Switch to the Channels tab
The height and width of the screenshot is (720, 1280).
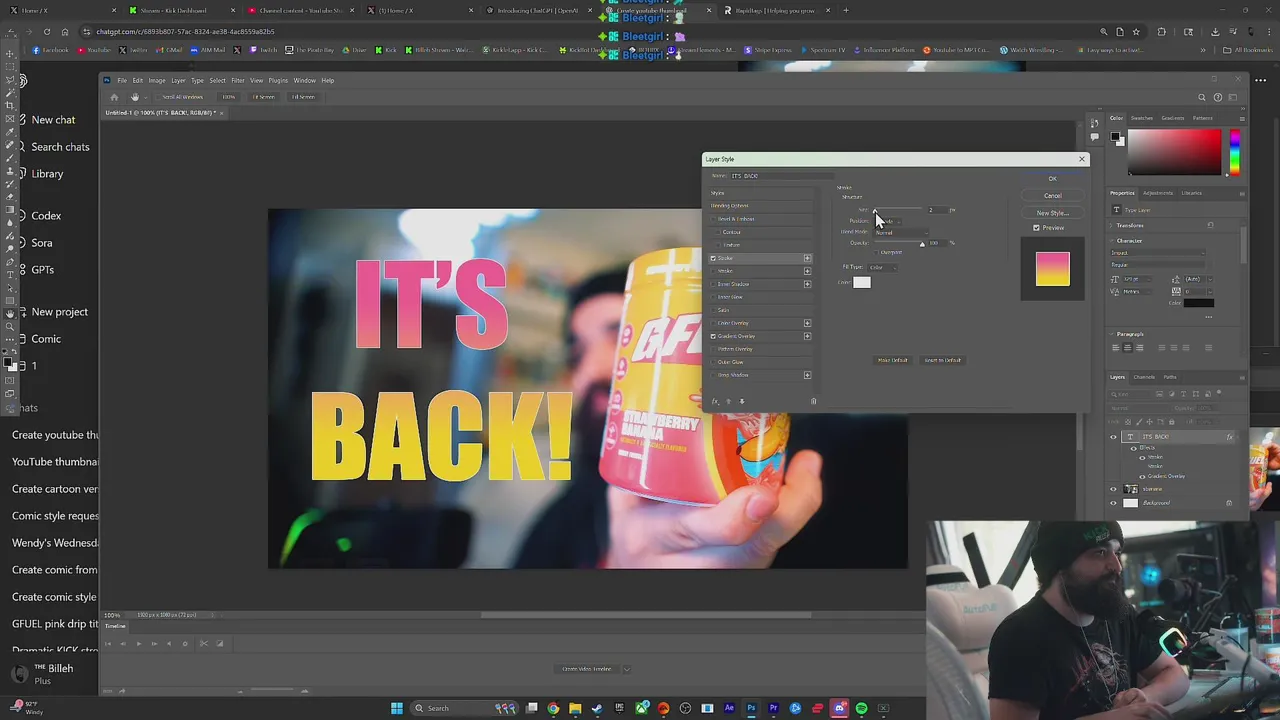[1144, 377]
